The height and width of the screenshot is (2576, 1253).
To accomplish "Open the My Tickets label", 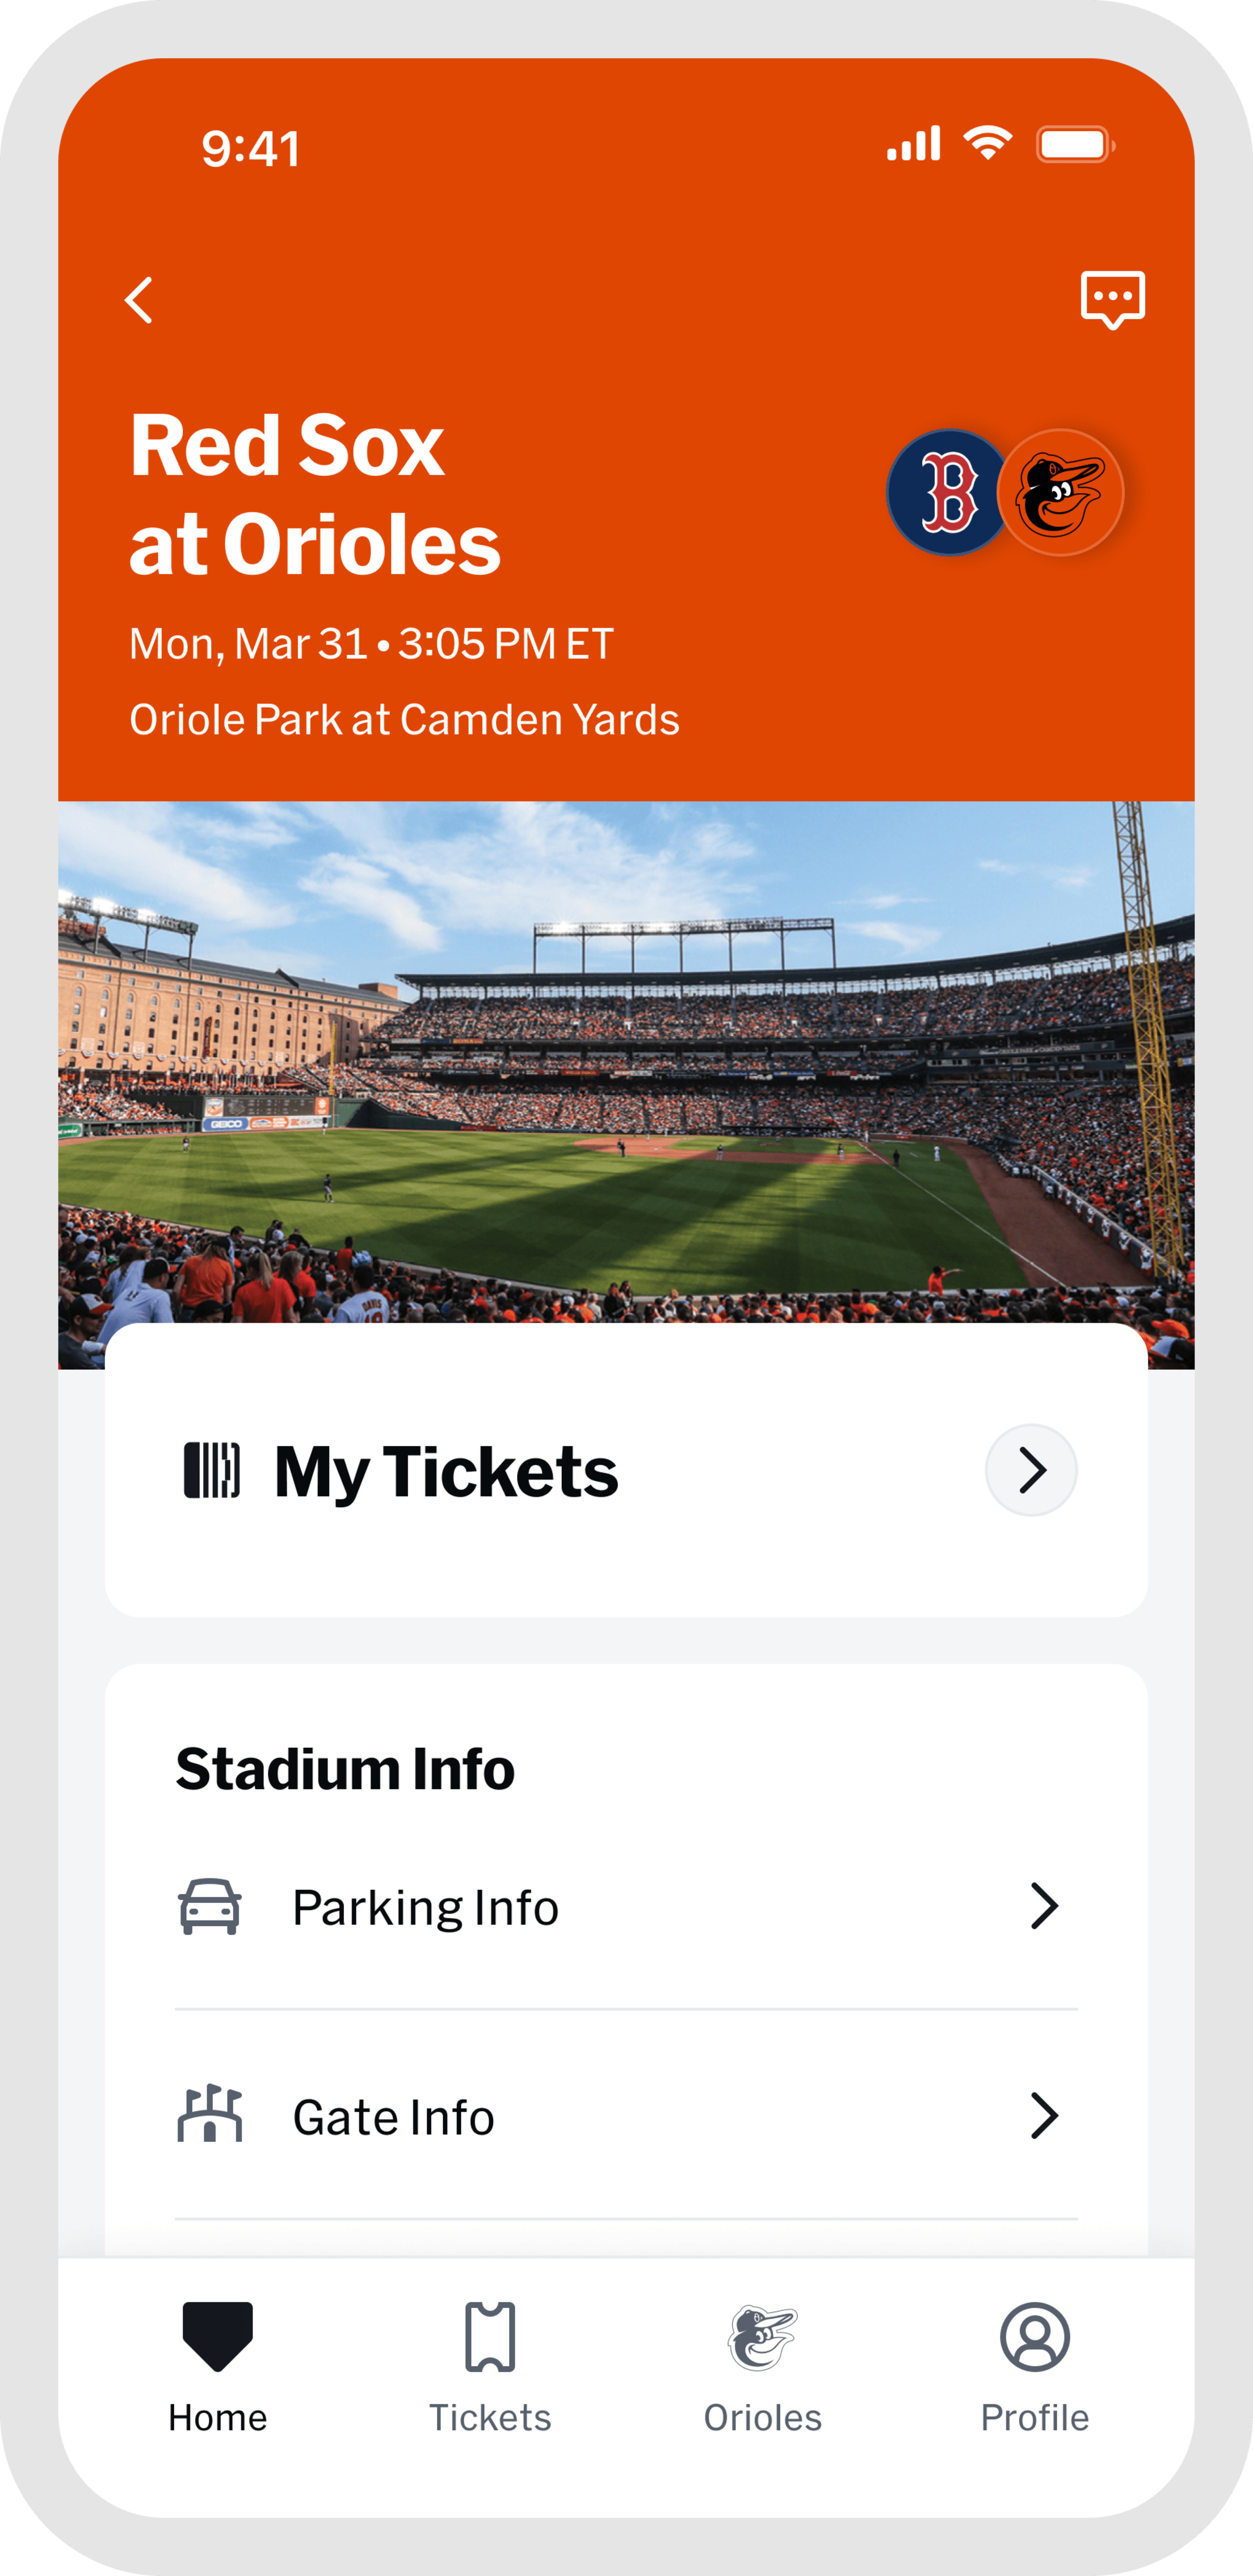I will (x=446, y=1472).
